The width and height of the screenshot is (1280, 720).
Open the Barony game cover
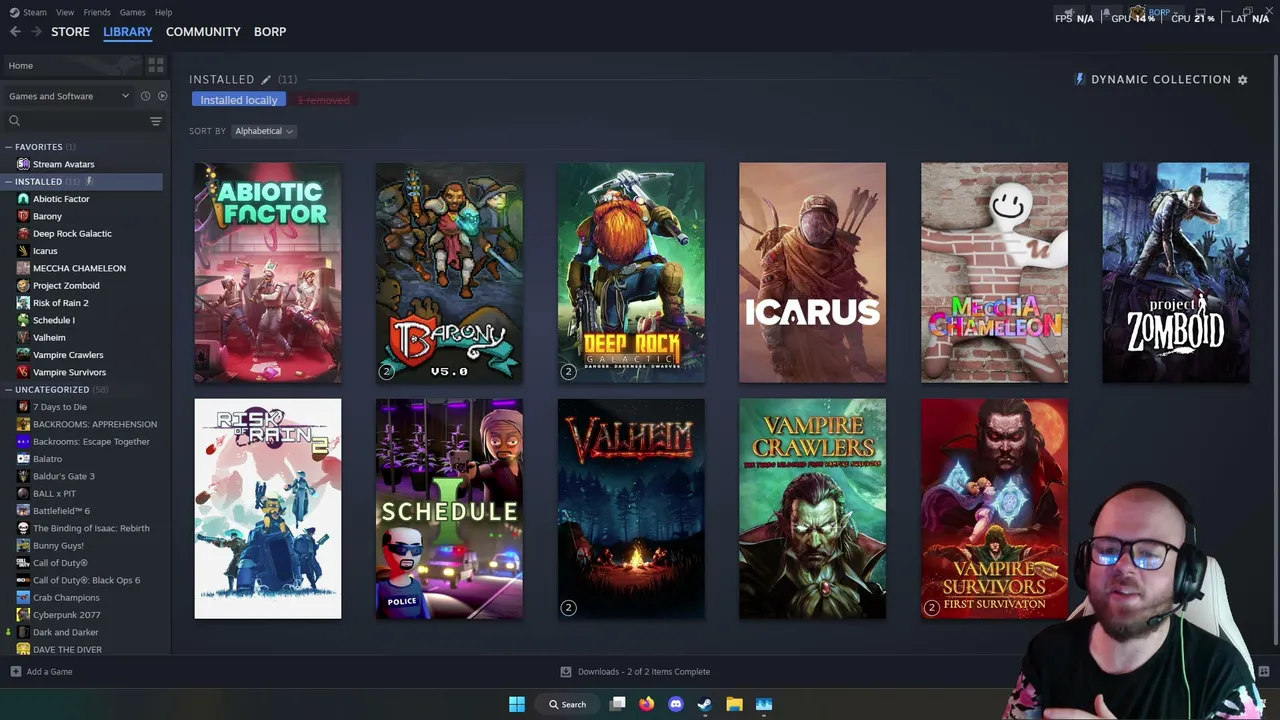449,273
